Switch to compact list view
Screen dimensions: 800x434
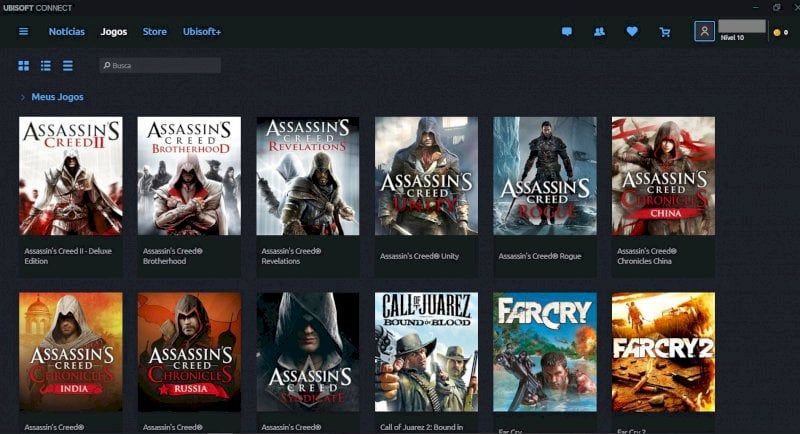coord(68,66)
